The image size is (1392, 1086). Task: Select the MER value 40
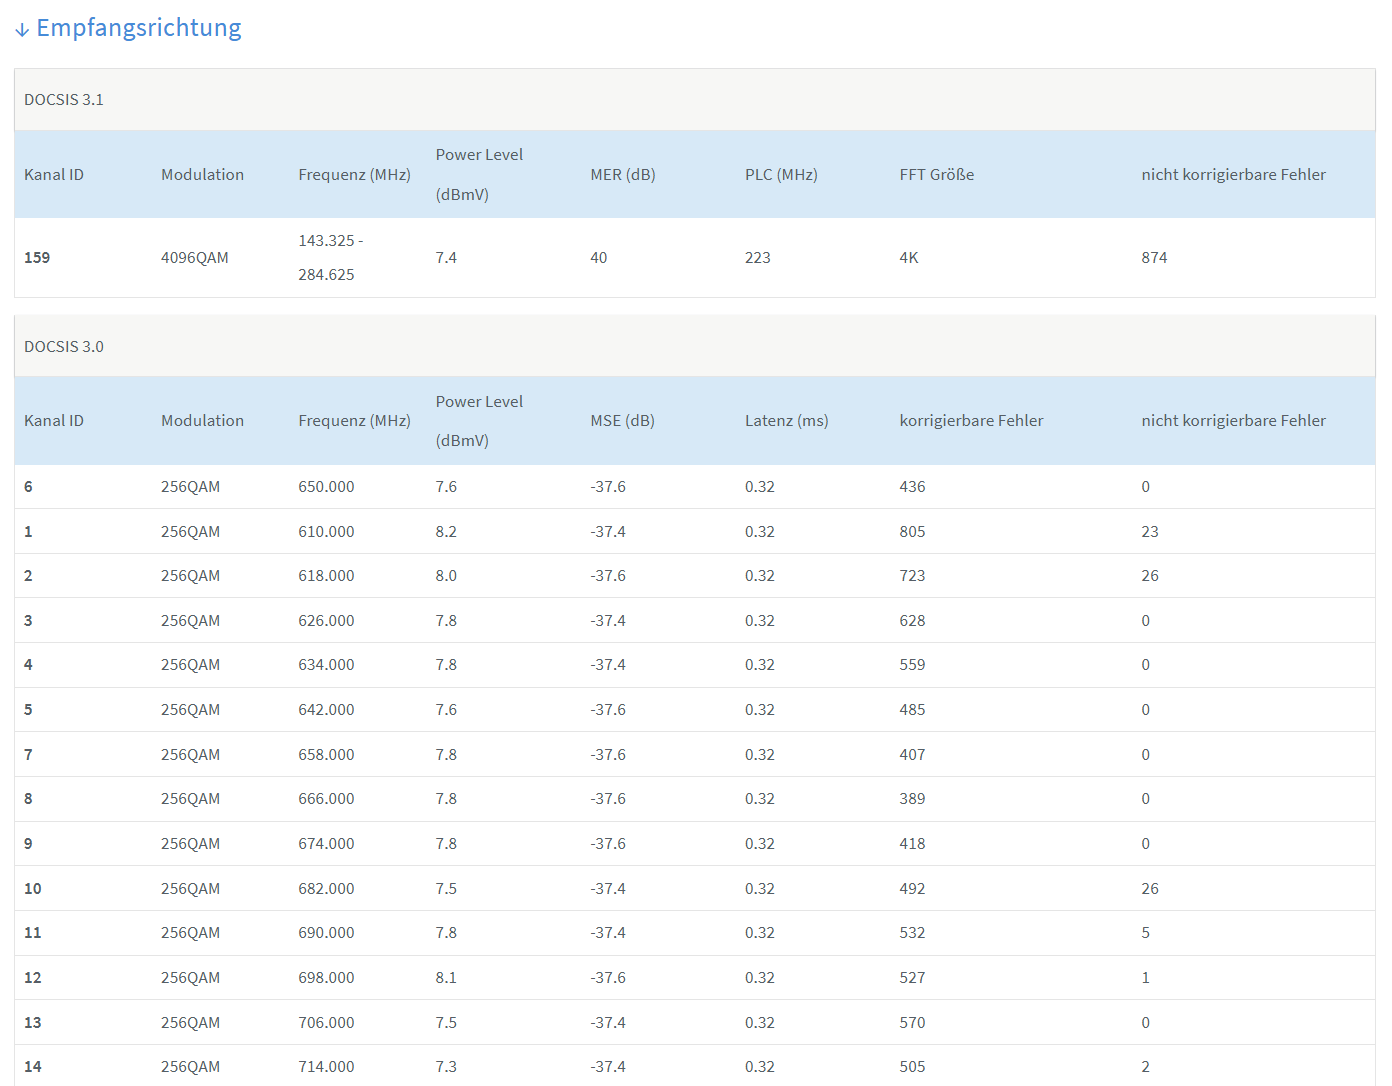pos(599,258)
